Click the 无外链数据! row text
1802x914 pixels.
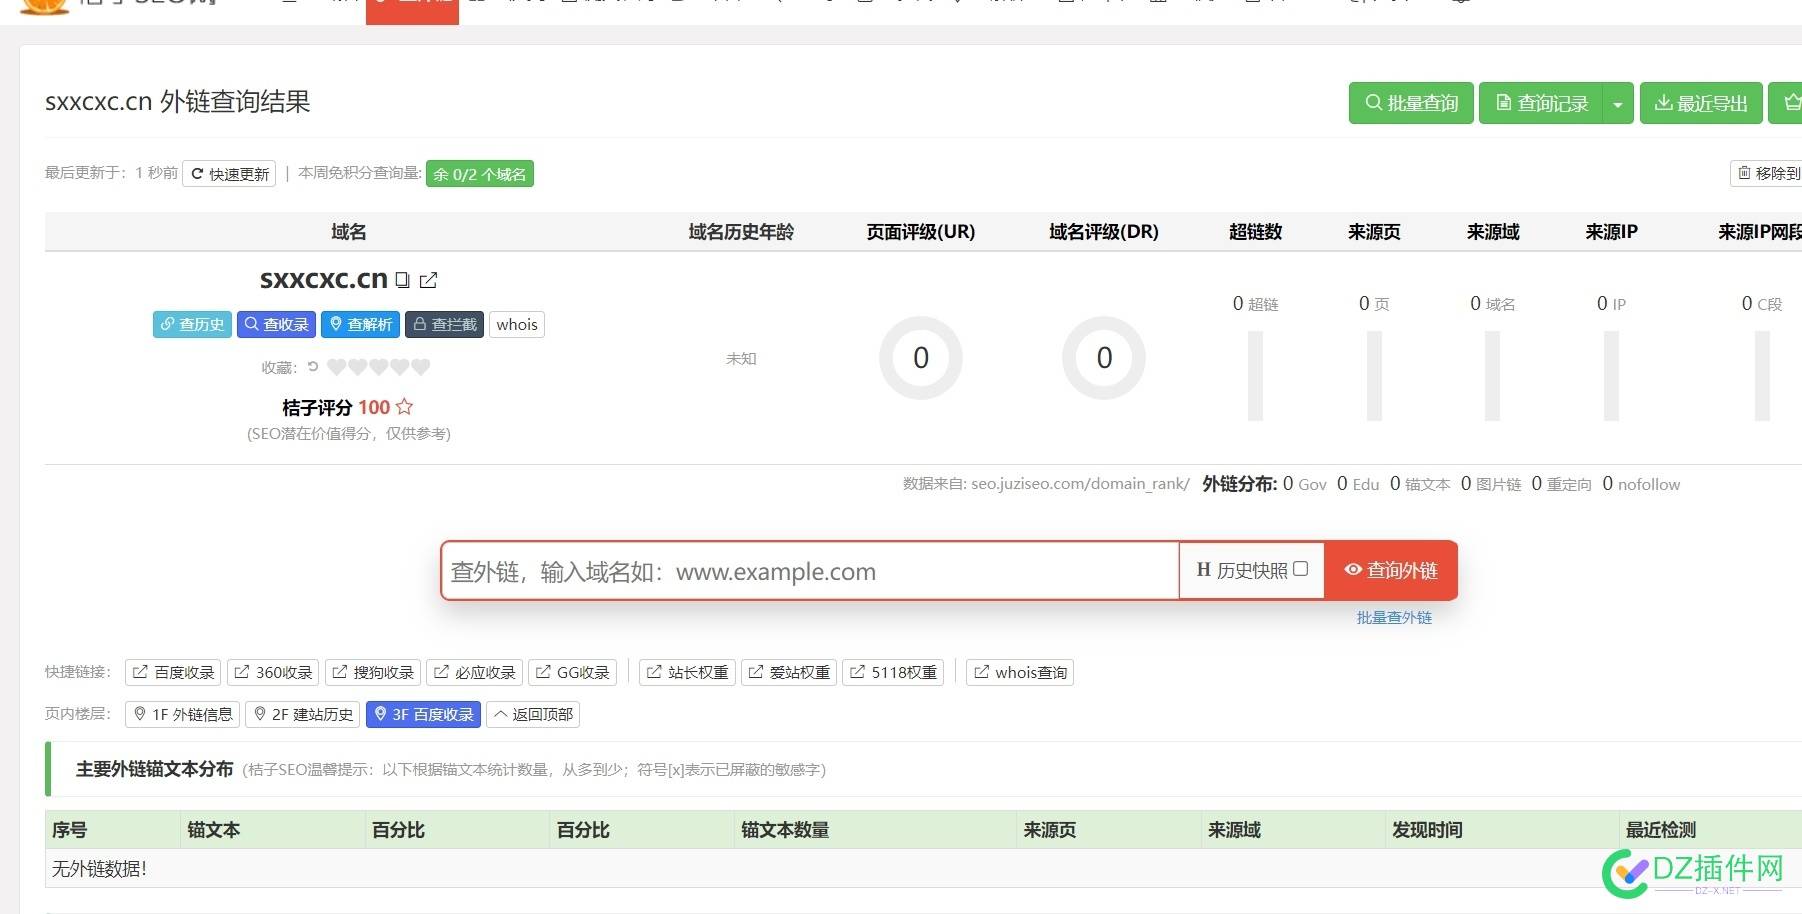coord(99,869)
